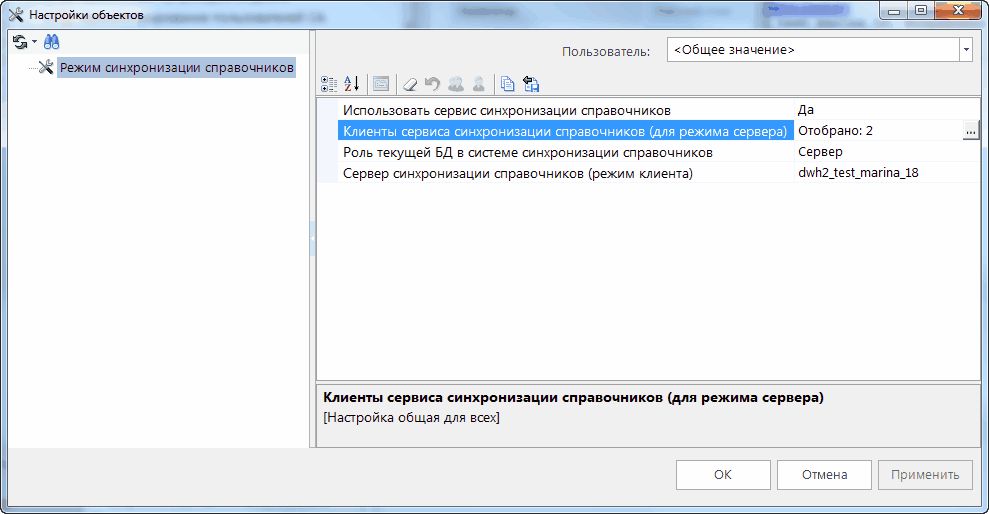The image size is (989, 514).
Task: Open the Пользователь combo box dropdown
Action: pos(965,50)
